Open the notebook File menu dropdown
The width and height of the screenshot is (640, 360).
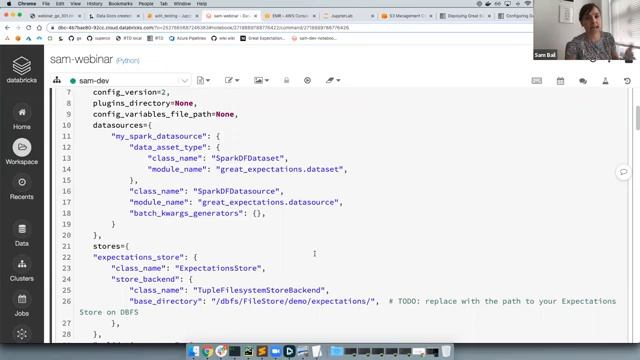pyautogui.click(x=203, y=80)
